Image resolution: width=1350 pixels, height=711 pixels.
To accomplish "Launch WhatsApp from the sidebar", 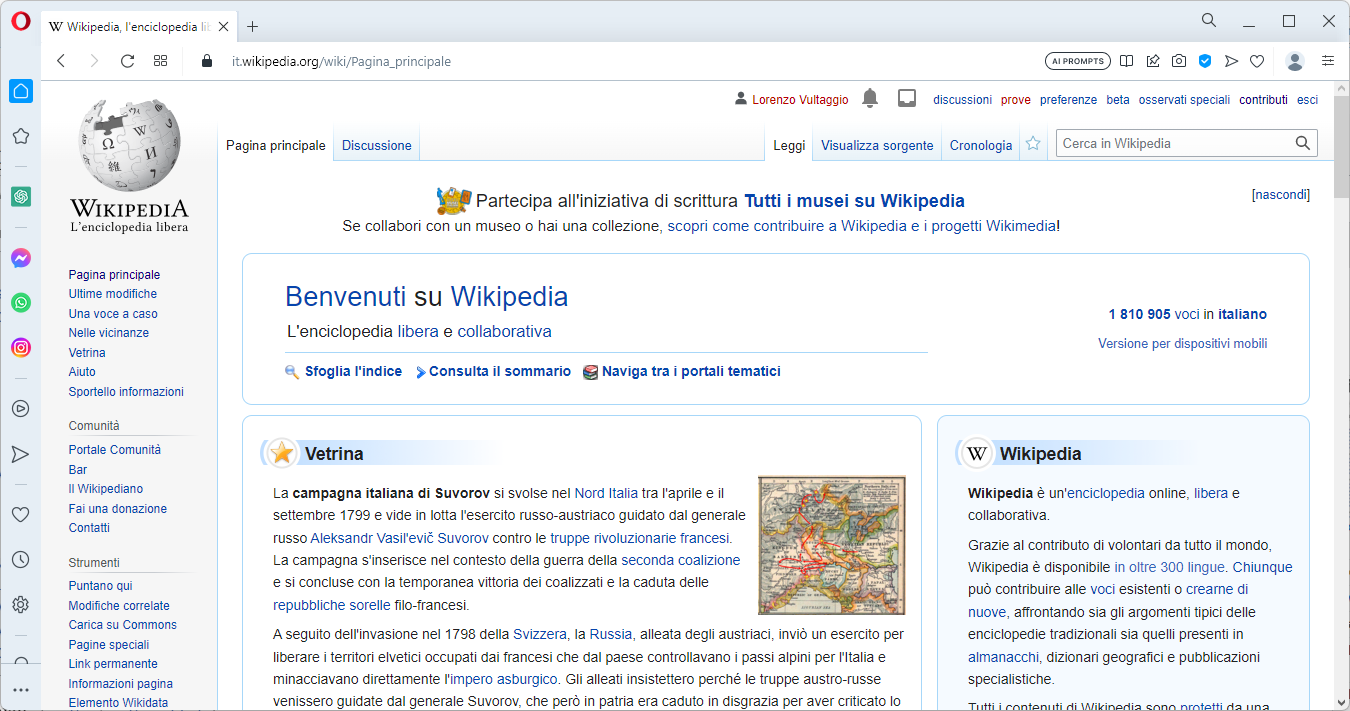I will [x=21, y=302].
